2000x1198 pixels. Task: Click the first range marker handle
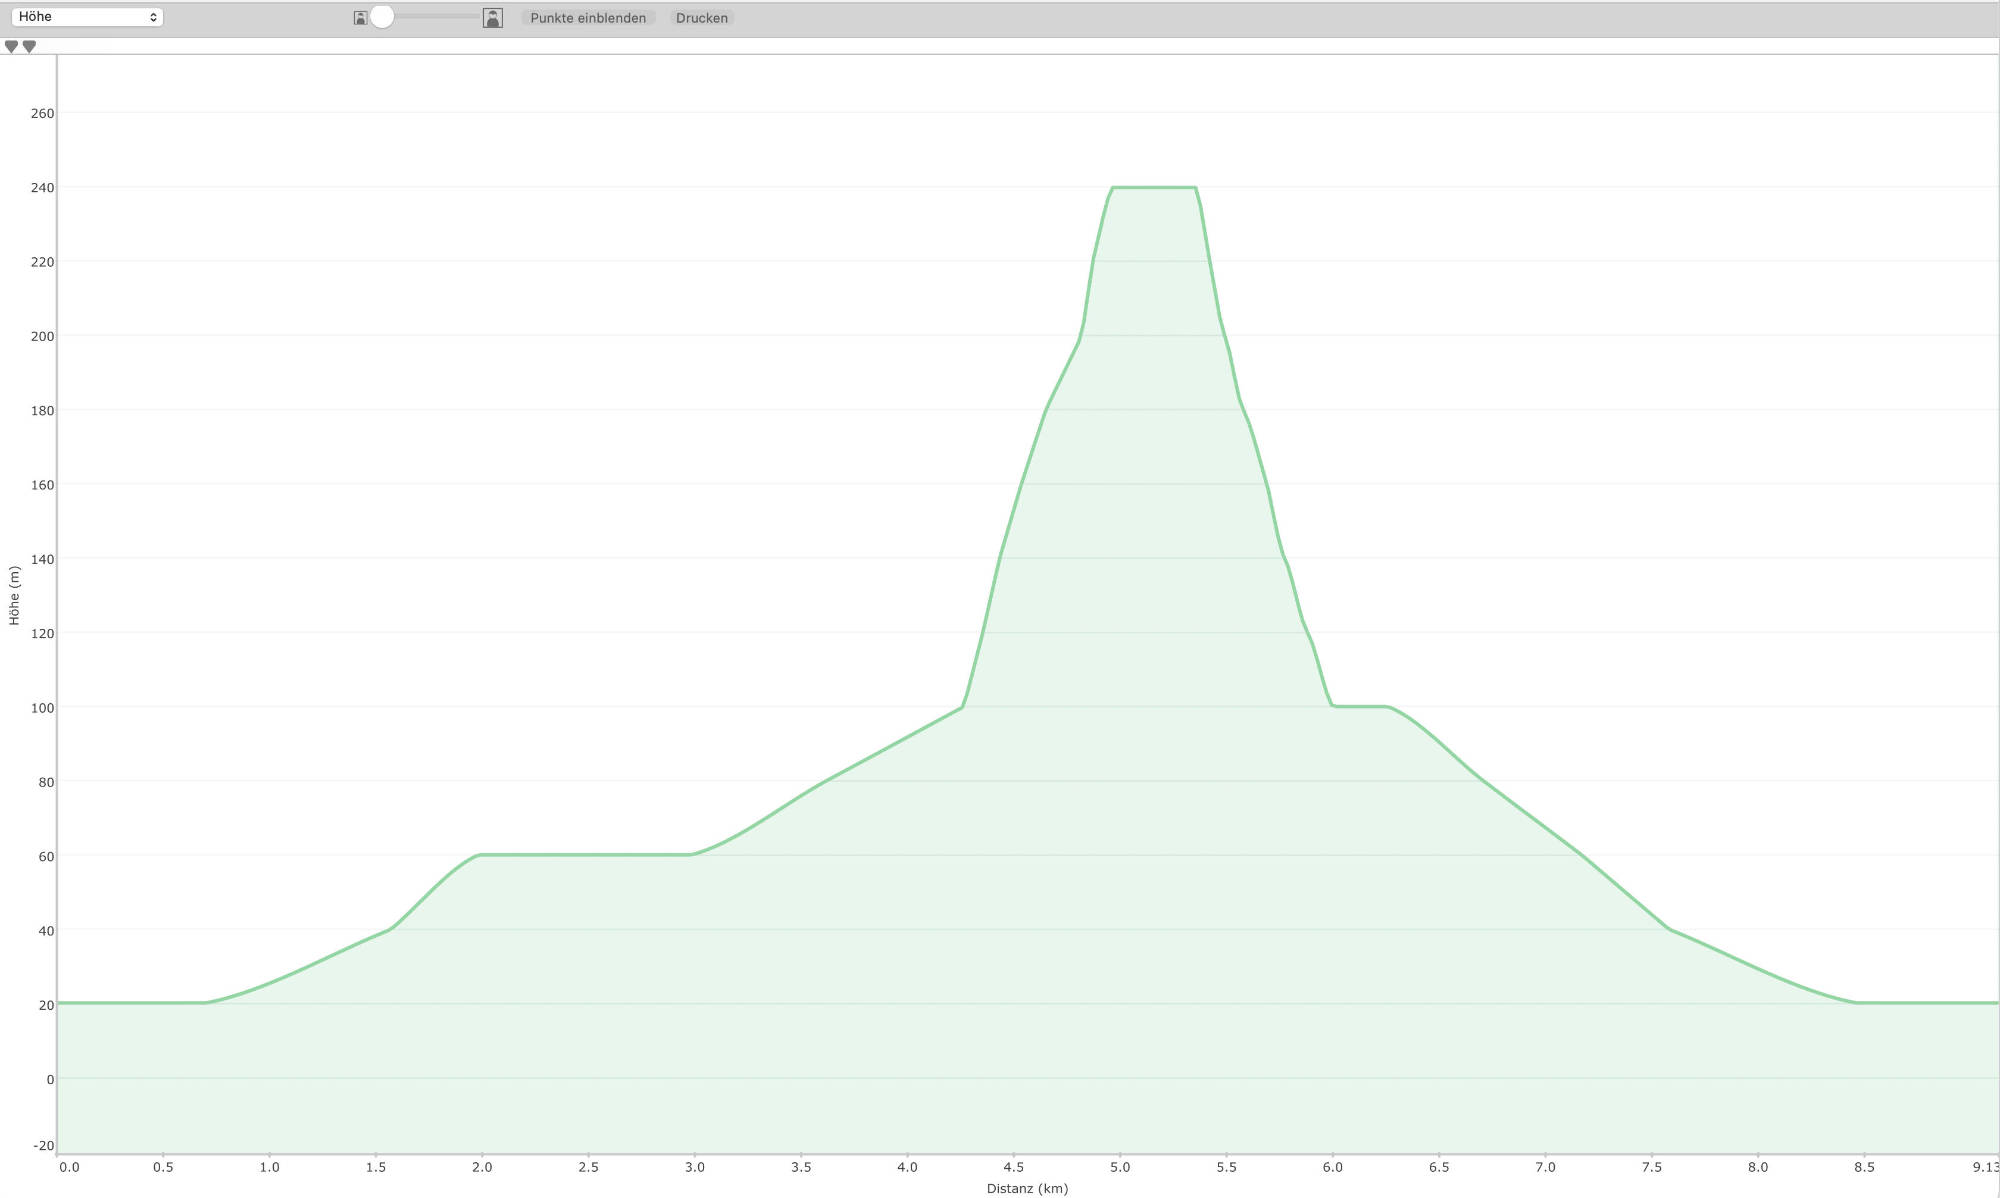(x=11, y=47)
